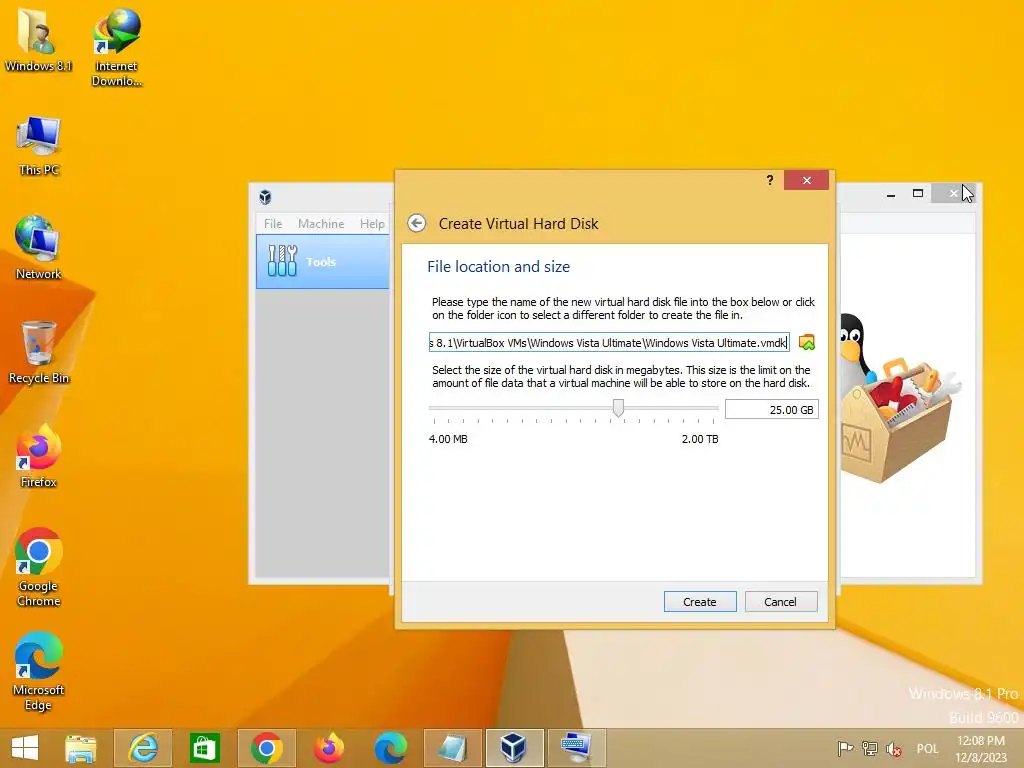The height and width of the screenshot is (768, 1024).
Task: Select Network desktop icon
Action: click(x=39, y=248)
